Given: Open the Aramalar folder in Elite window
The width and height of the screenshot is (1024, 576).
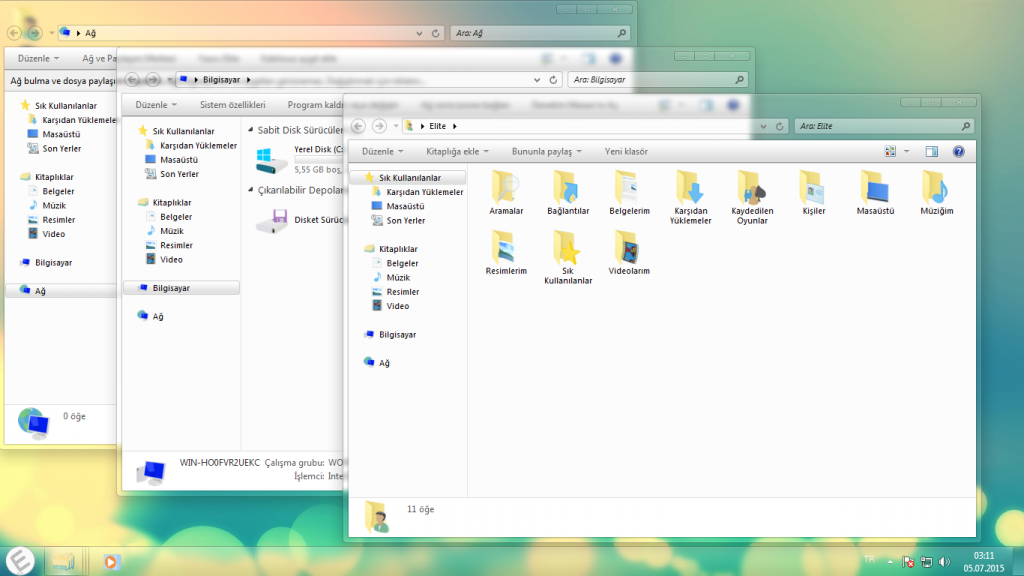Looking at the screenshot, I should (506, 193).
